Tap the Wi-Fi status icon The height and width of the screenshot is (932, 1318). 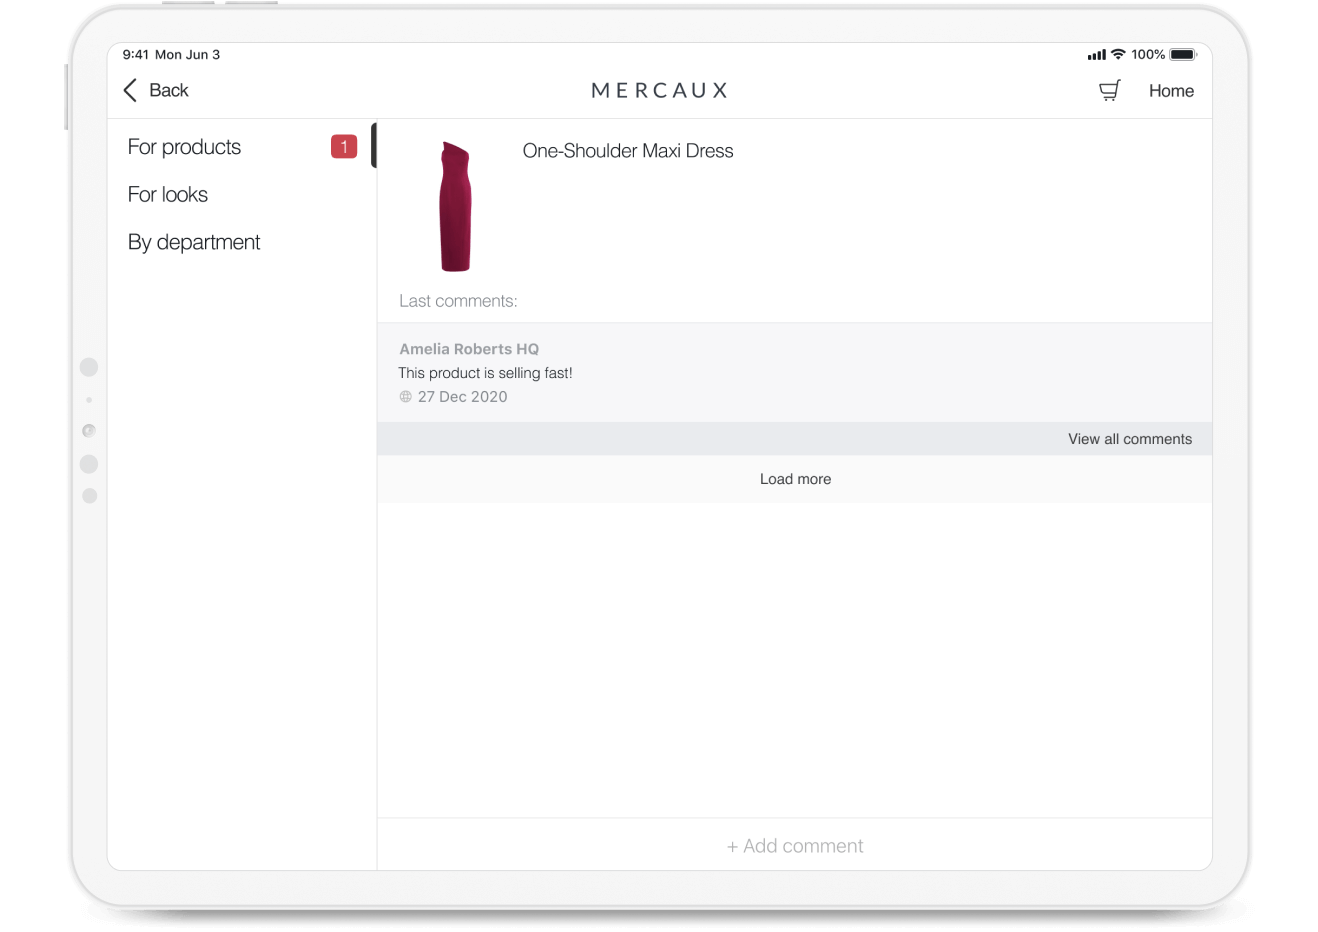(x=1118, y=55)
